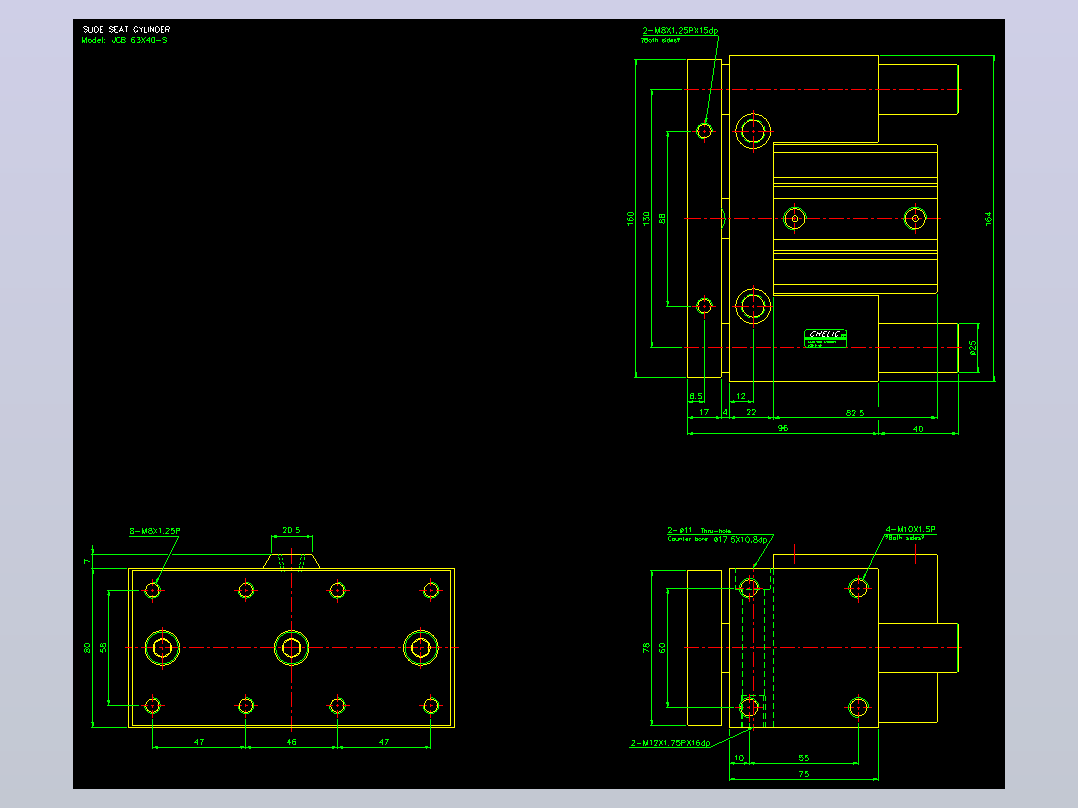Pick the "40" stroke dimension text
1078x808 pixels.
click(x=918, y=428)
